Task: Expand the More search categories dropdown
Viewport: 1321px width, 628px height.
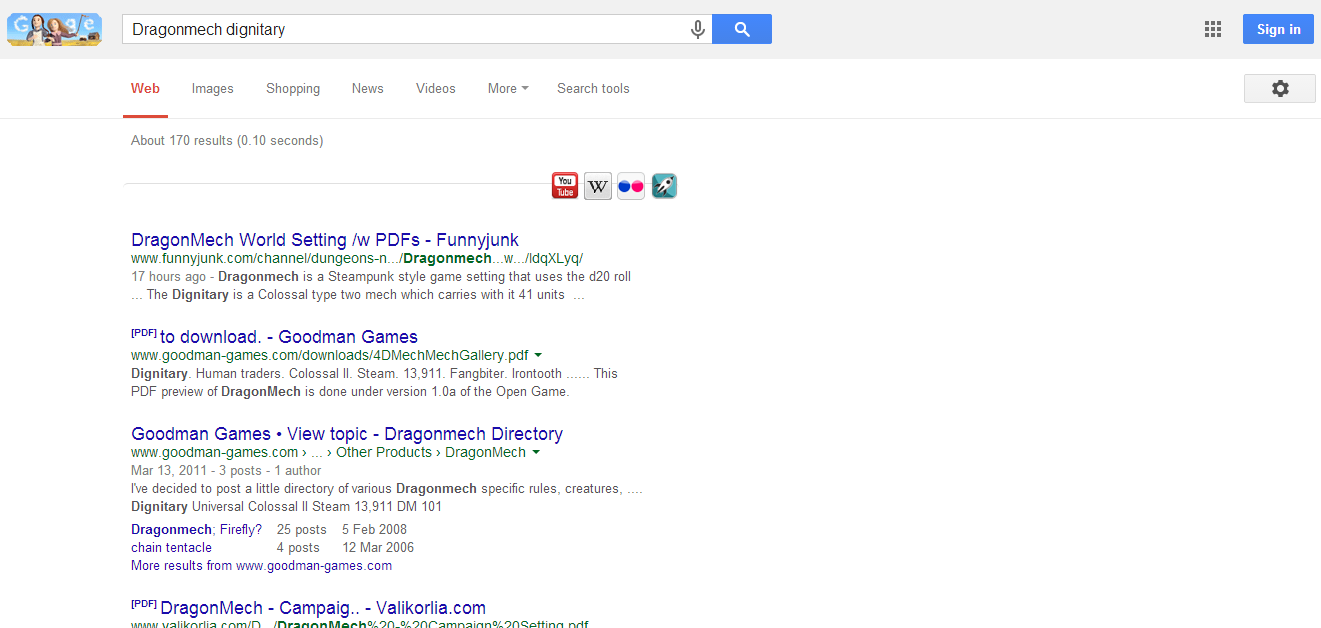Action: [x=508, y=89]
